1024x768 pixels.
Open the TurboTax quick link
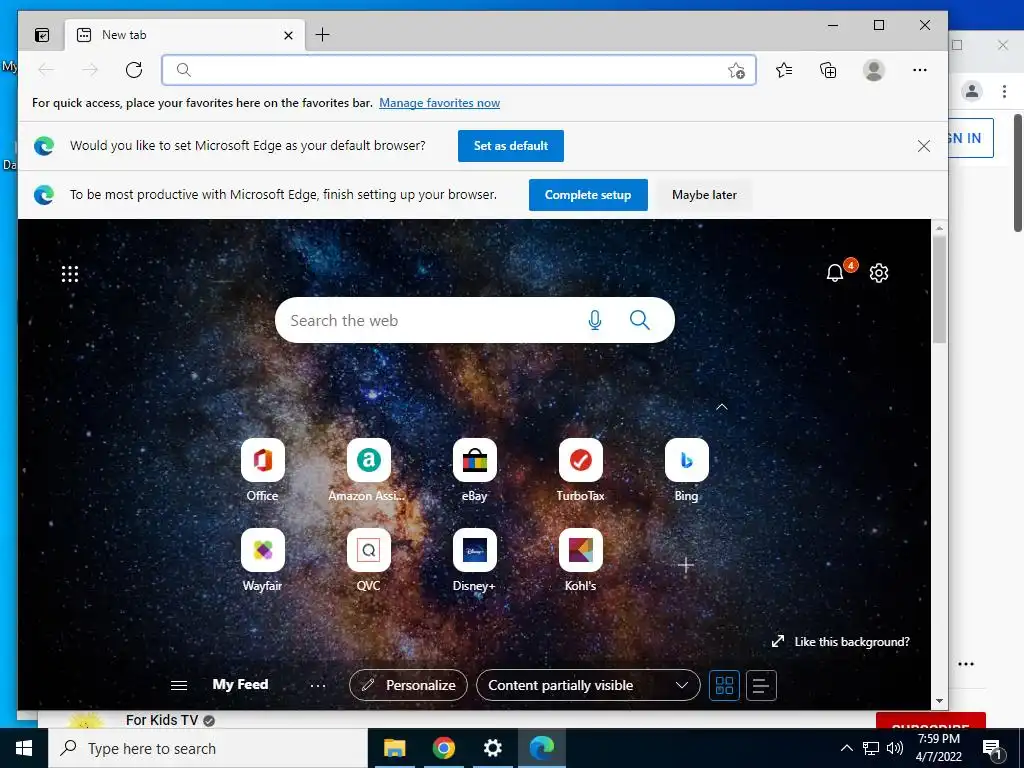point(581,470)
